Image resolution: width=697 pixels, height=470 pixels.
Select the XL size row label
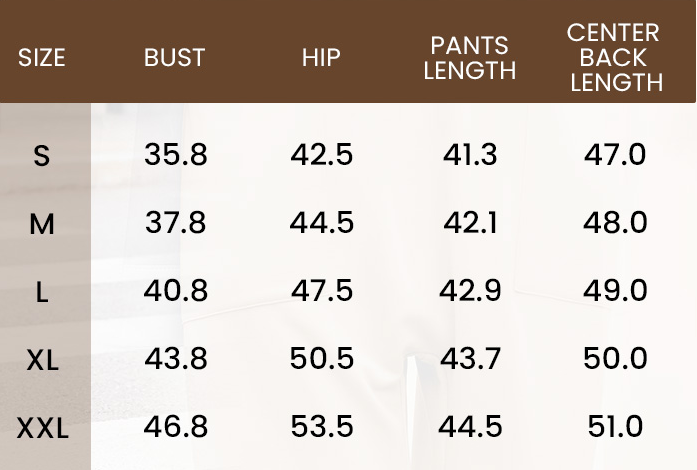[x=42, y=360]
